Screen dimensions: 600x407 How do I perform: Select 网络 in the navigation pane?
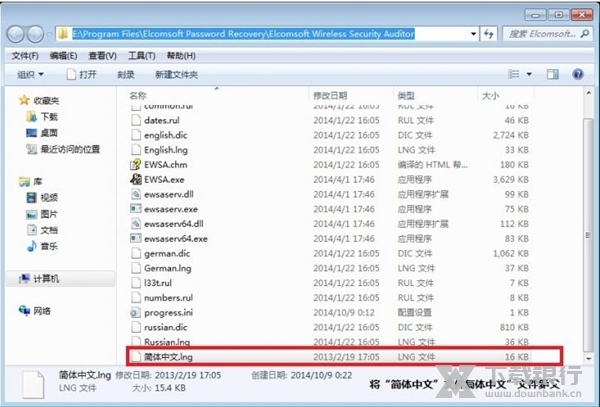tap(42, 311)
